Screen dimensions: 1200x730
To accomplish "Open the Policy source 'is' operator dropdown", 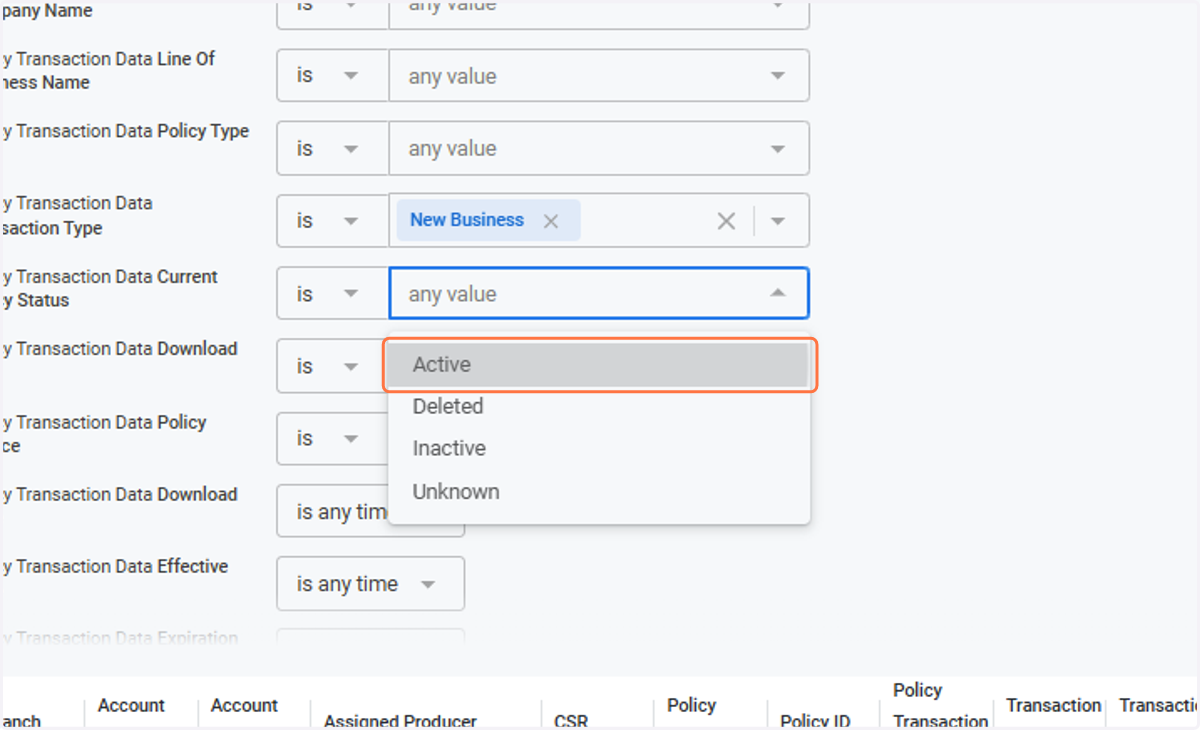I will (332, 438).
